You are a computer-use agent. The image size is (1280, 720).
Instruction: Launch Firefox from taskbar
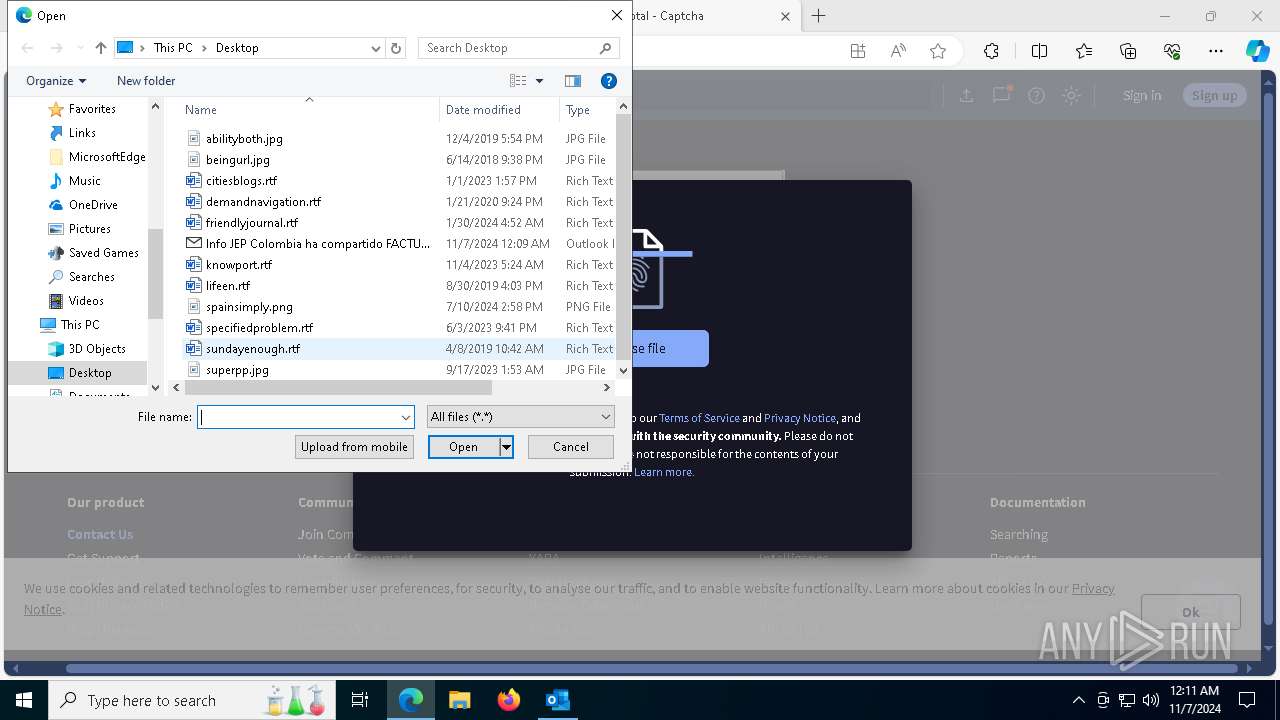pyautogui.click(x=509, y=700)
